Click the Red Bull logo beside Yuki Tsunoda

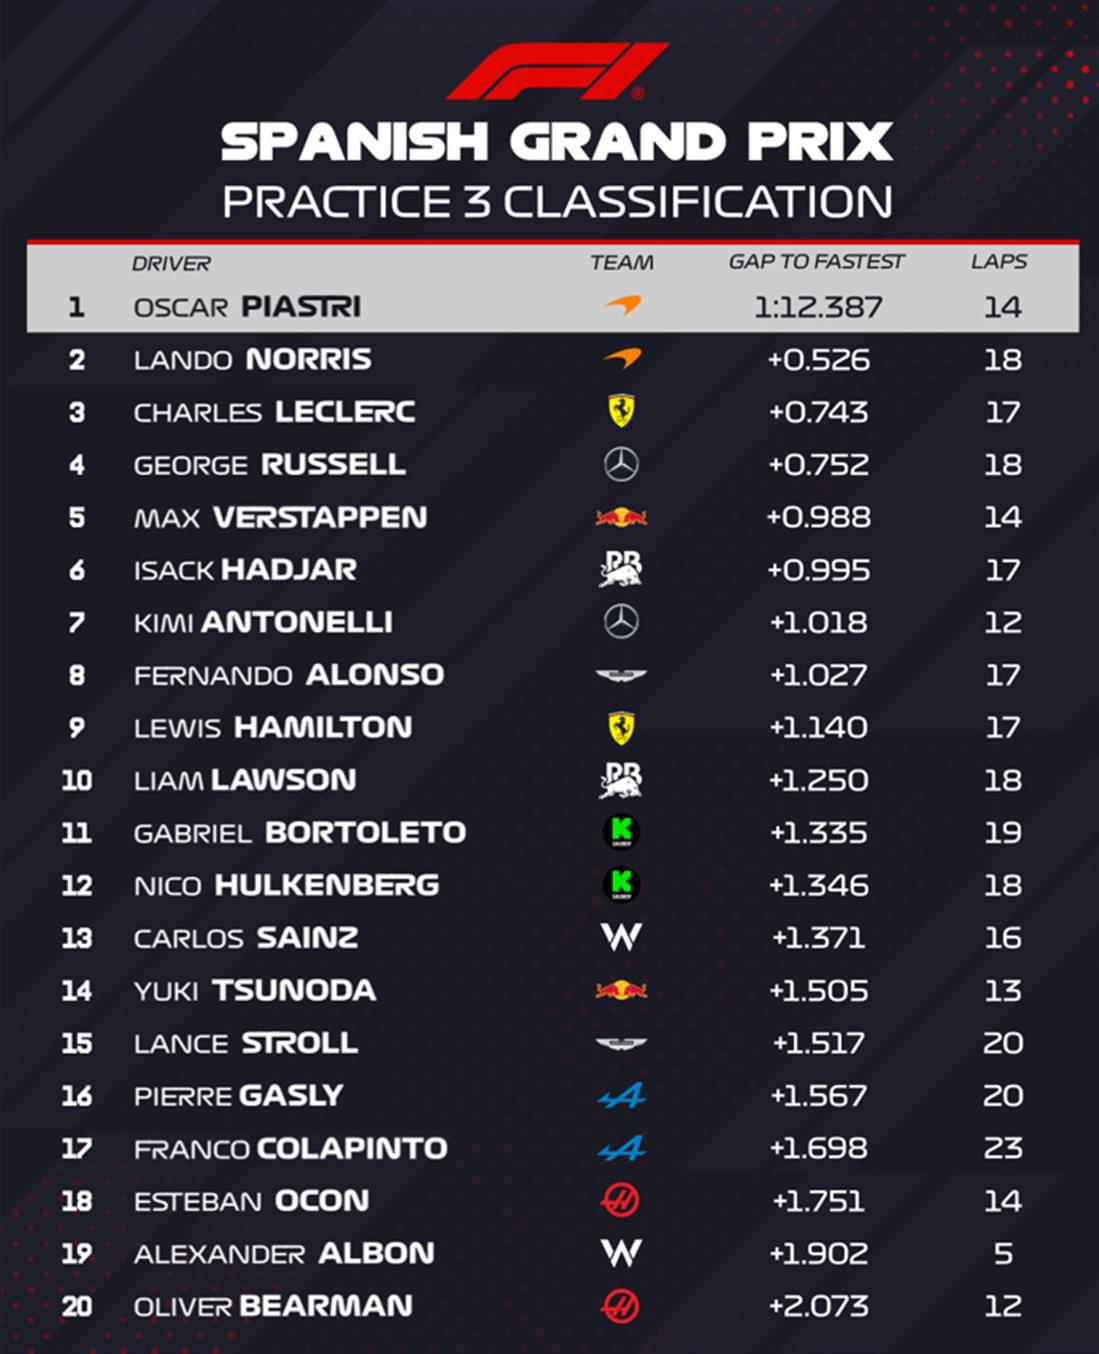click(621, 990)
